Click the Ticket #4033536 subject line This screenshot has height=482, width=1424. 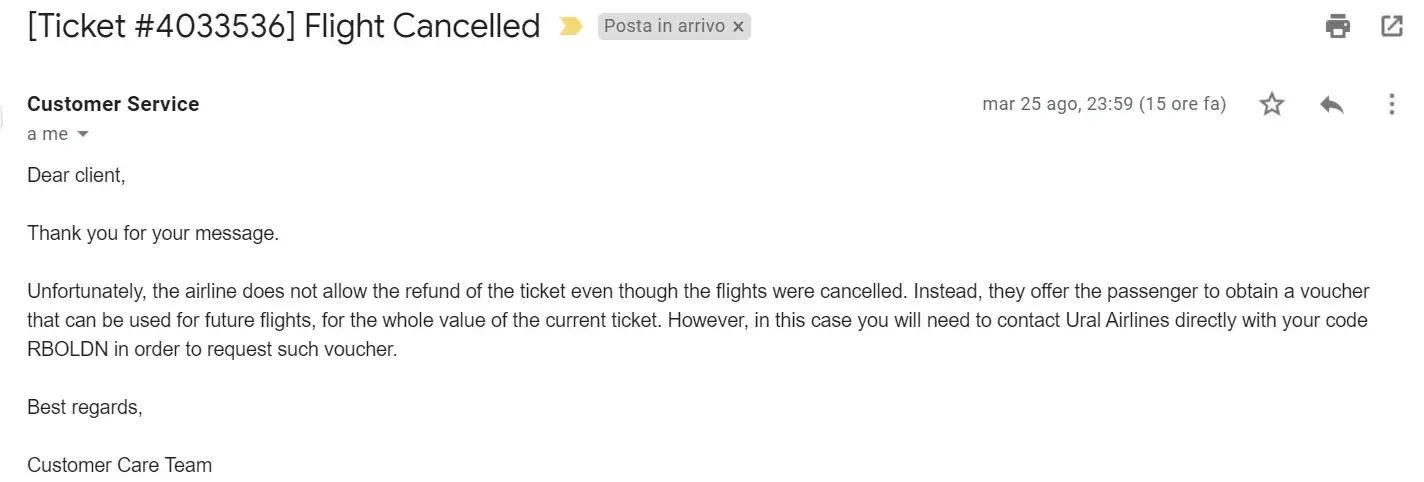click(284, 27)
